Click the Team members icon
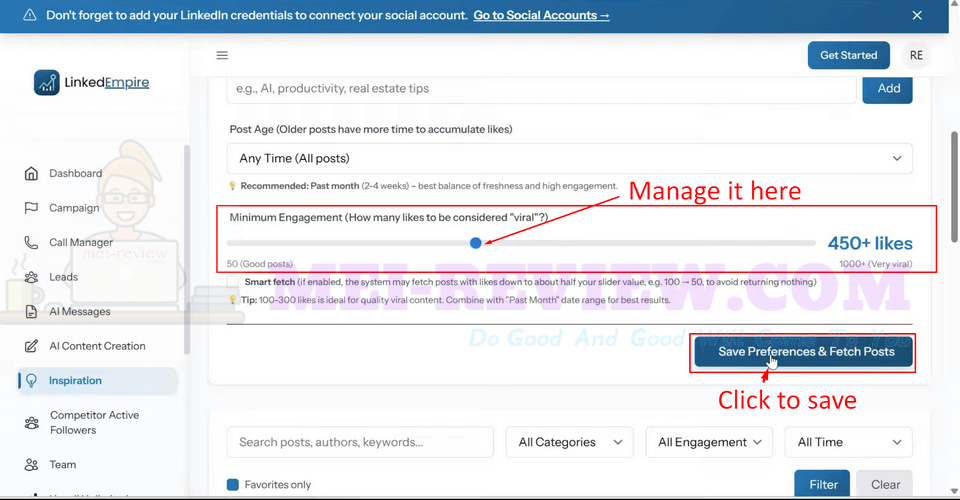The image size is (960, 500). [x=31, y=465]
